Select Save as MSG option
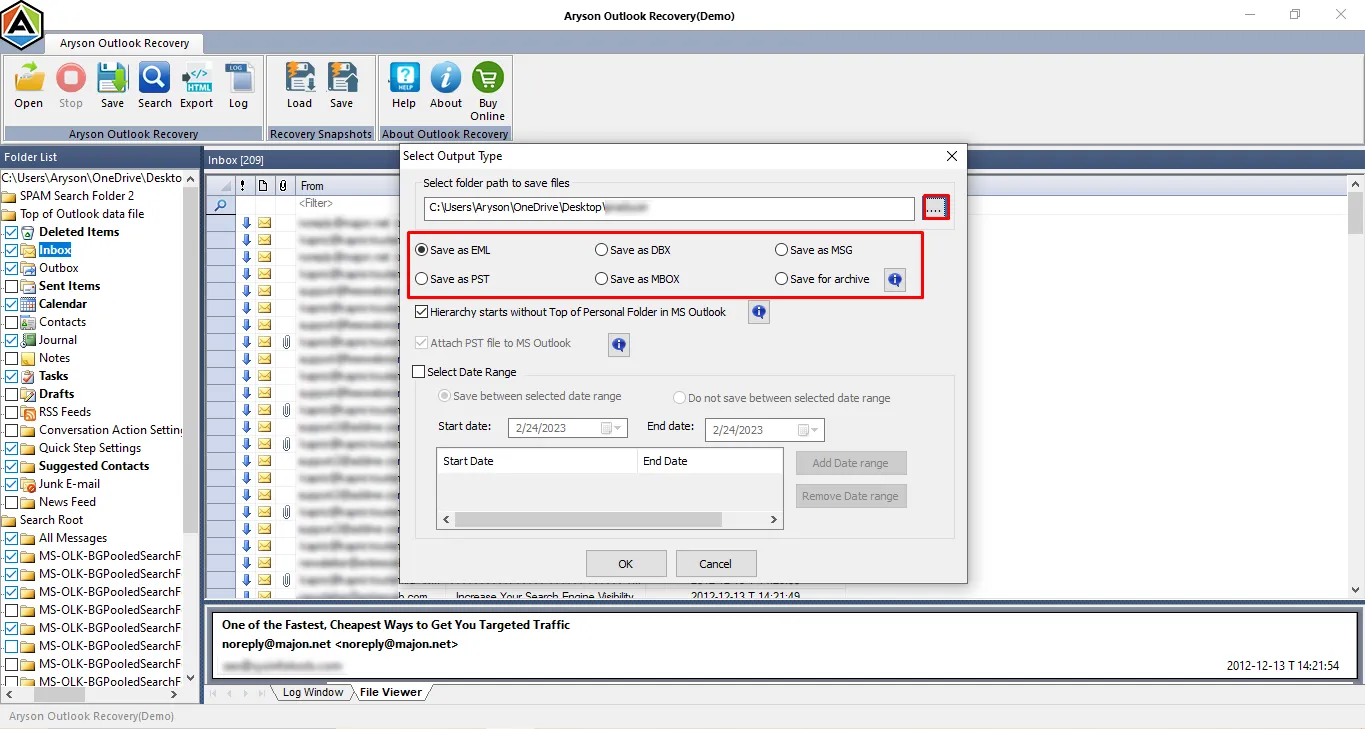Screen dimensions: 1365x729 pyautogui.click(x=814, y=250)
